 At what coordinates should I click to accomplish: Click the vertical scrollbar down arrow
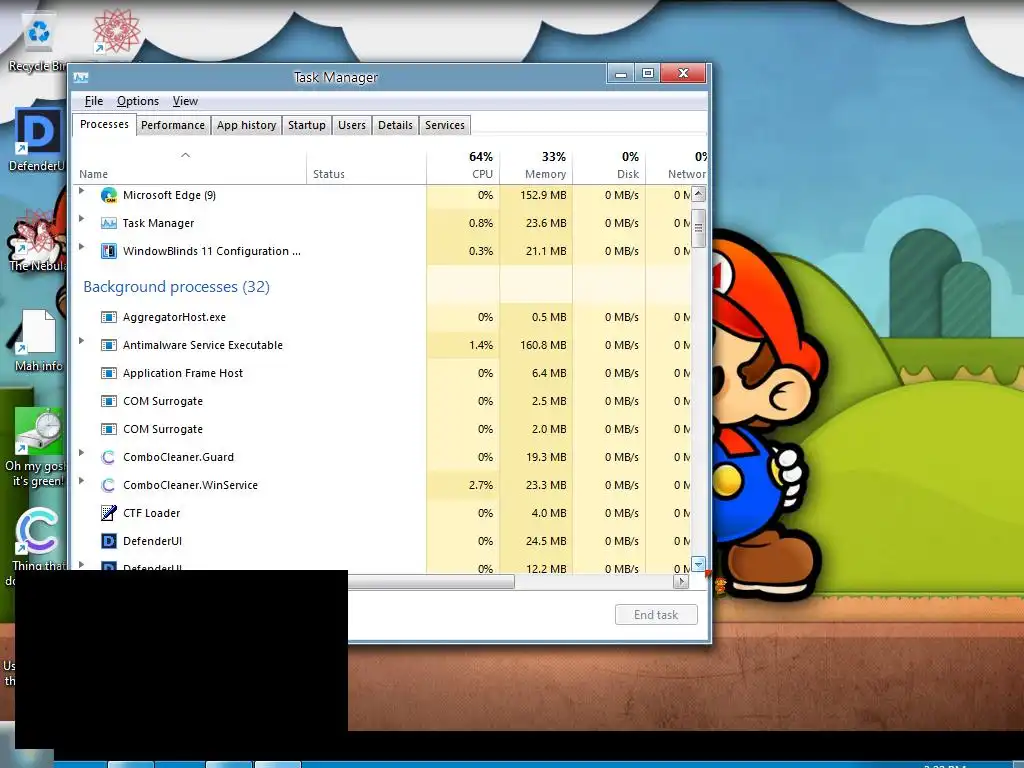[698, 564]
